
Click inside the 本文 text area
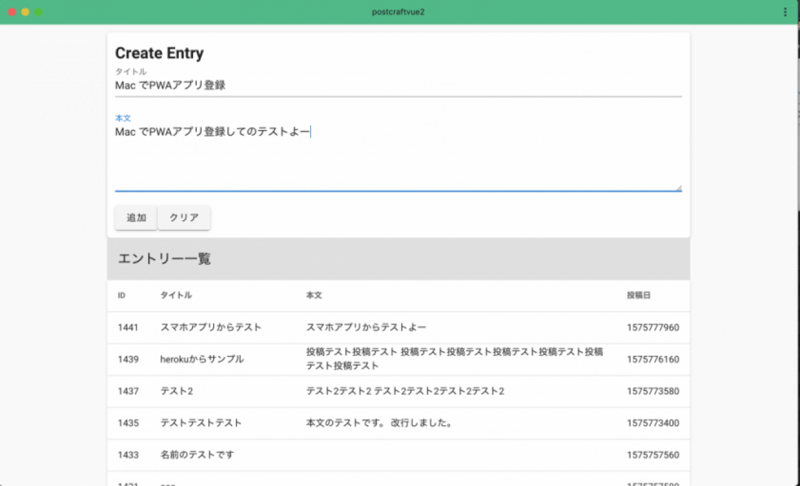[398, 155]
